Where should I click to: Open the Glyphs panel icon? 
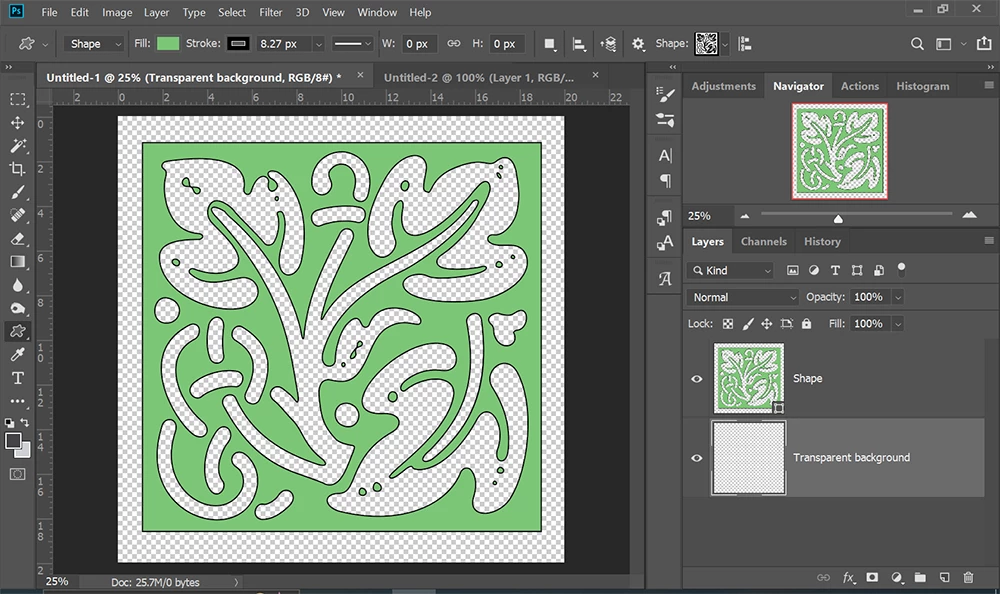665,279
